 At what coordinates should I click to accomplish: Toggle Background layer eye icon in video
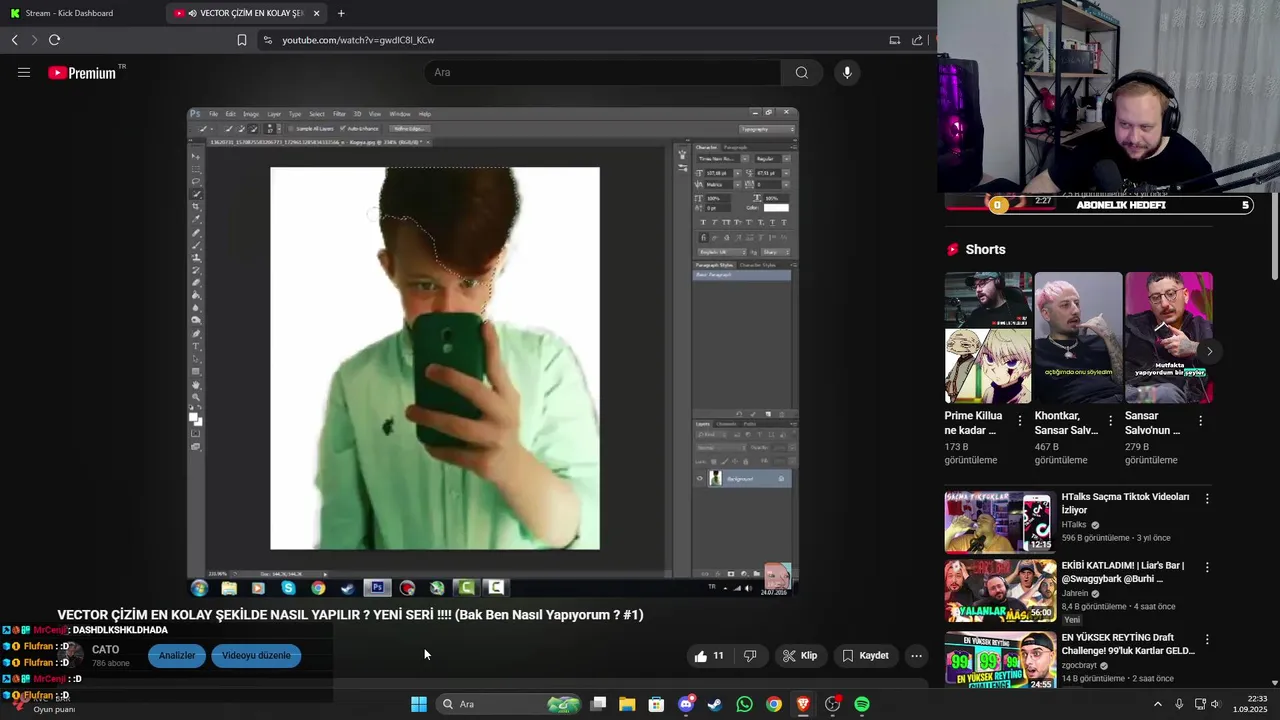[699, 479]
